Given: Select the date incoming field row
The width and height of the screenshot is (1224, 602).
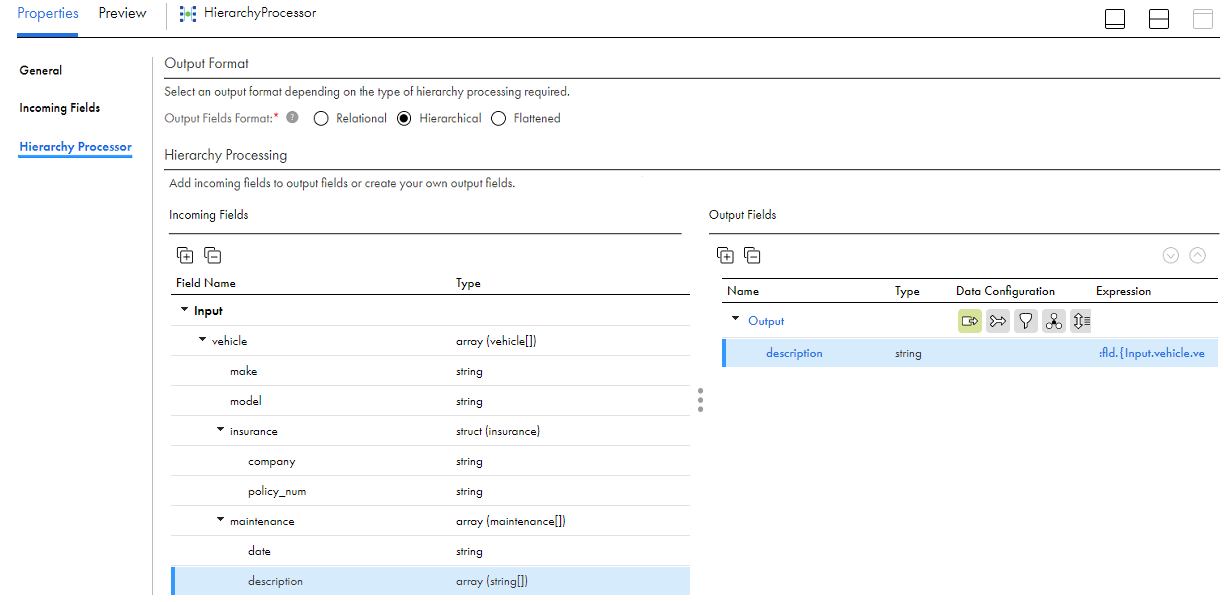Looking at the screenshot, I should pos(430,551).
